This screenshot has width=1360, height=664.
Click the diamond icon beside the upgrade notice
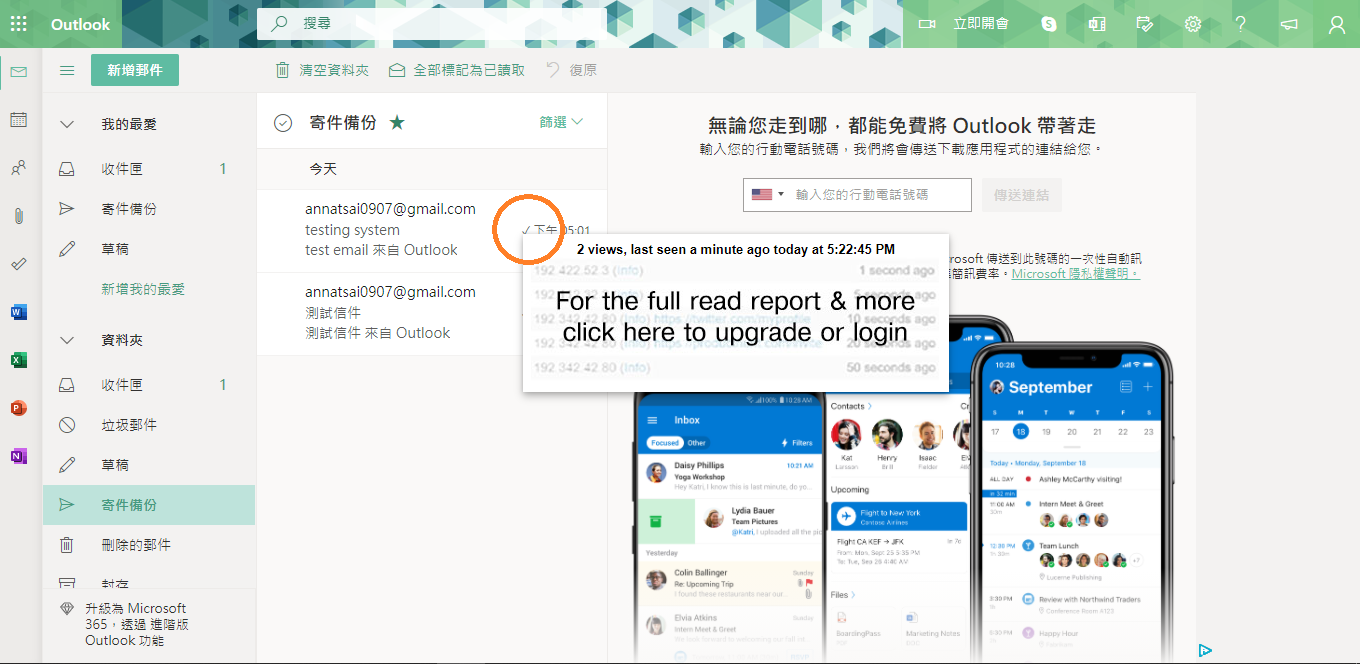tap(67, 608)
